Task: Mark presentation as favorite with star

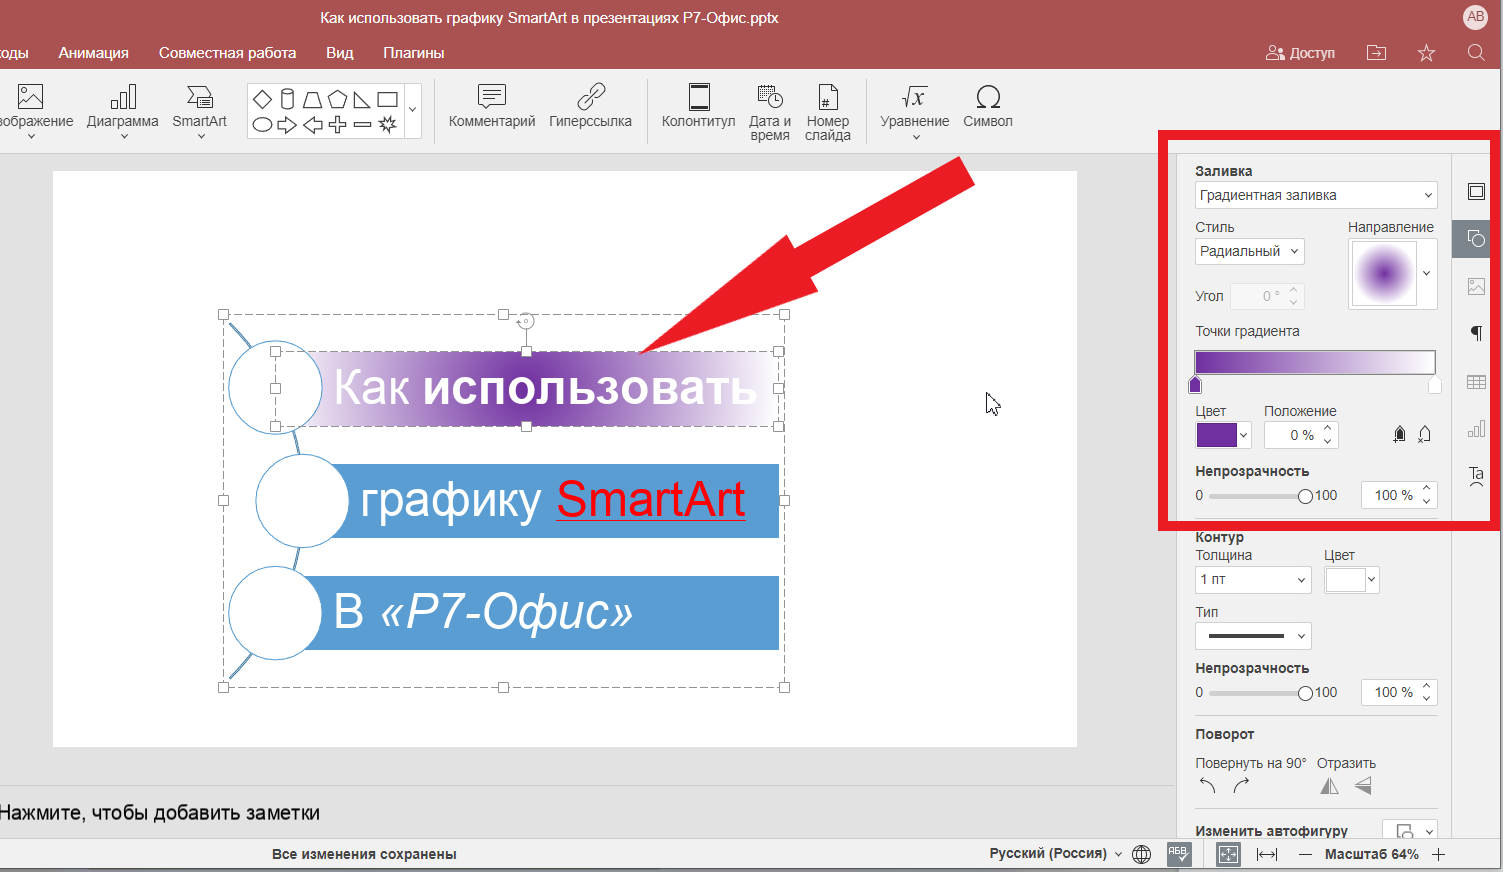Action: pyautogui.click(x=1427, y=53)
